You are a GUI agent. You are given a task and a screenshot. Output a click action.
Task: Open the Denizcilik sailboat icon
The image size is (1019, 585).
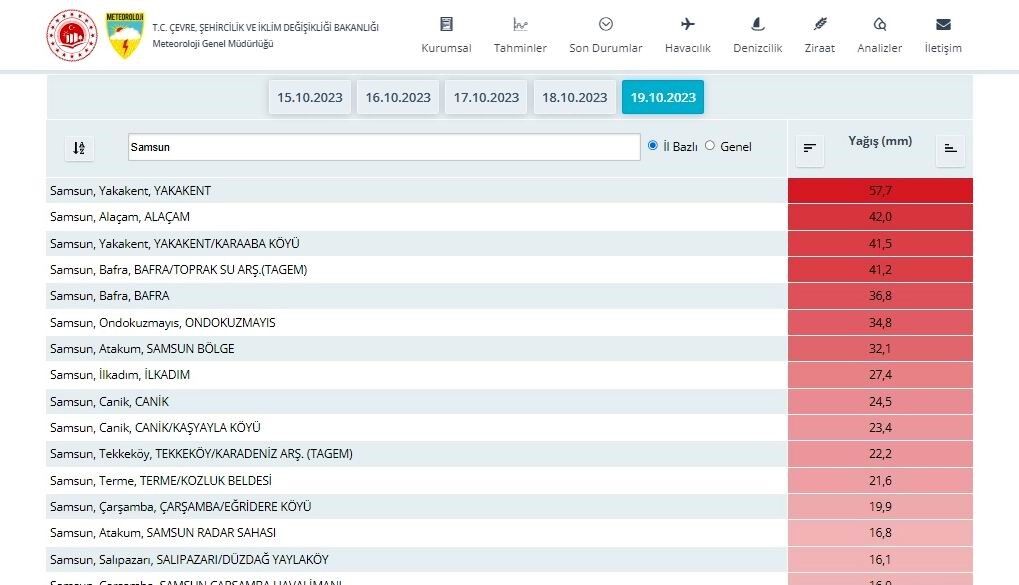pyautogui.click(x=757, y=24)
